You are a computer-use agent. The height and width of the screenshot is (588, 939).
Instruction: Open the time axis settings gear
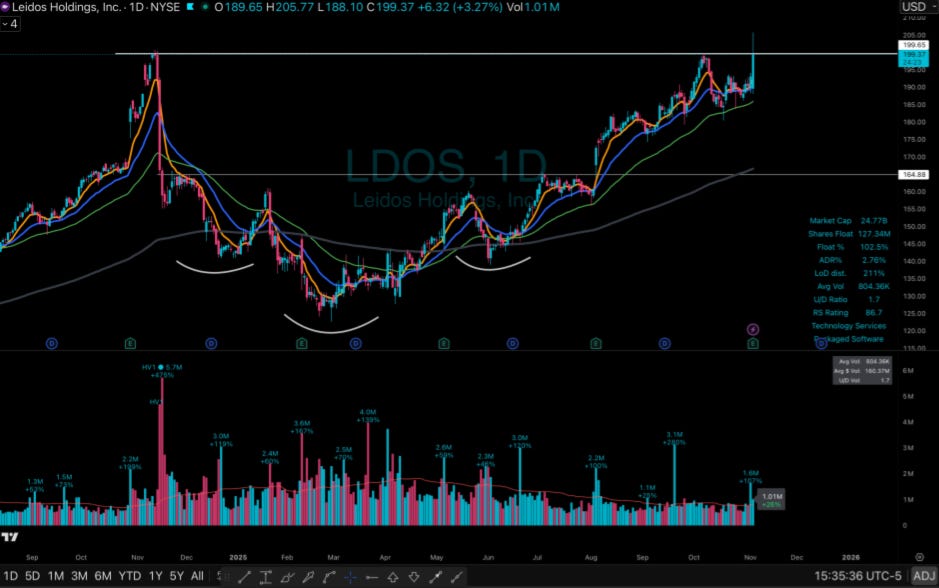tap(920, 557)
